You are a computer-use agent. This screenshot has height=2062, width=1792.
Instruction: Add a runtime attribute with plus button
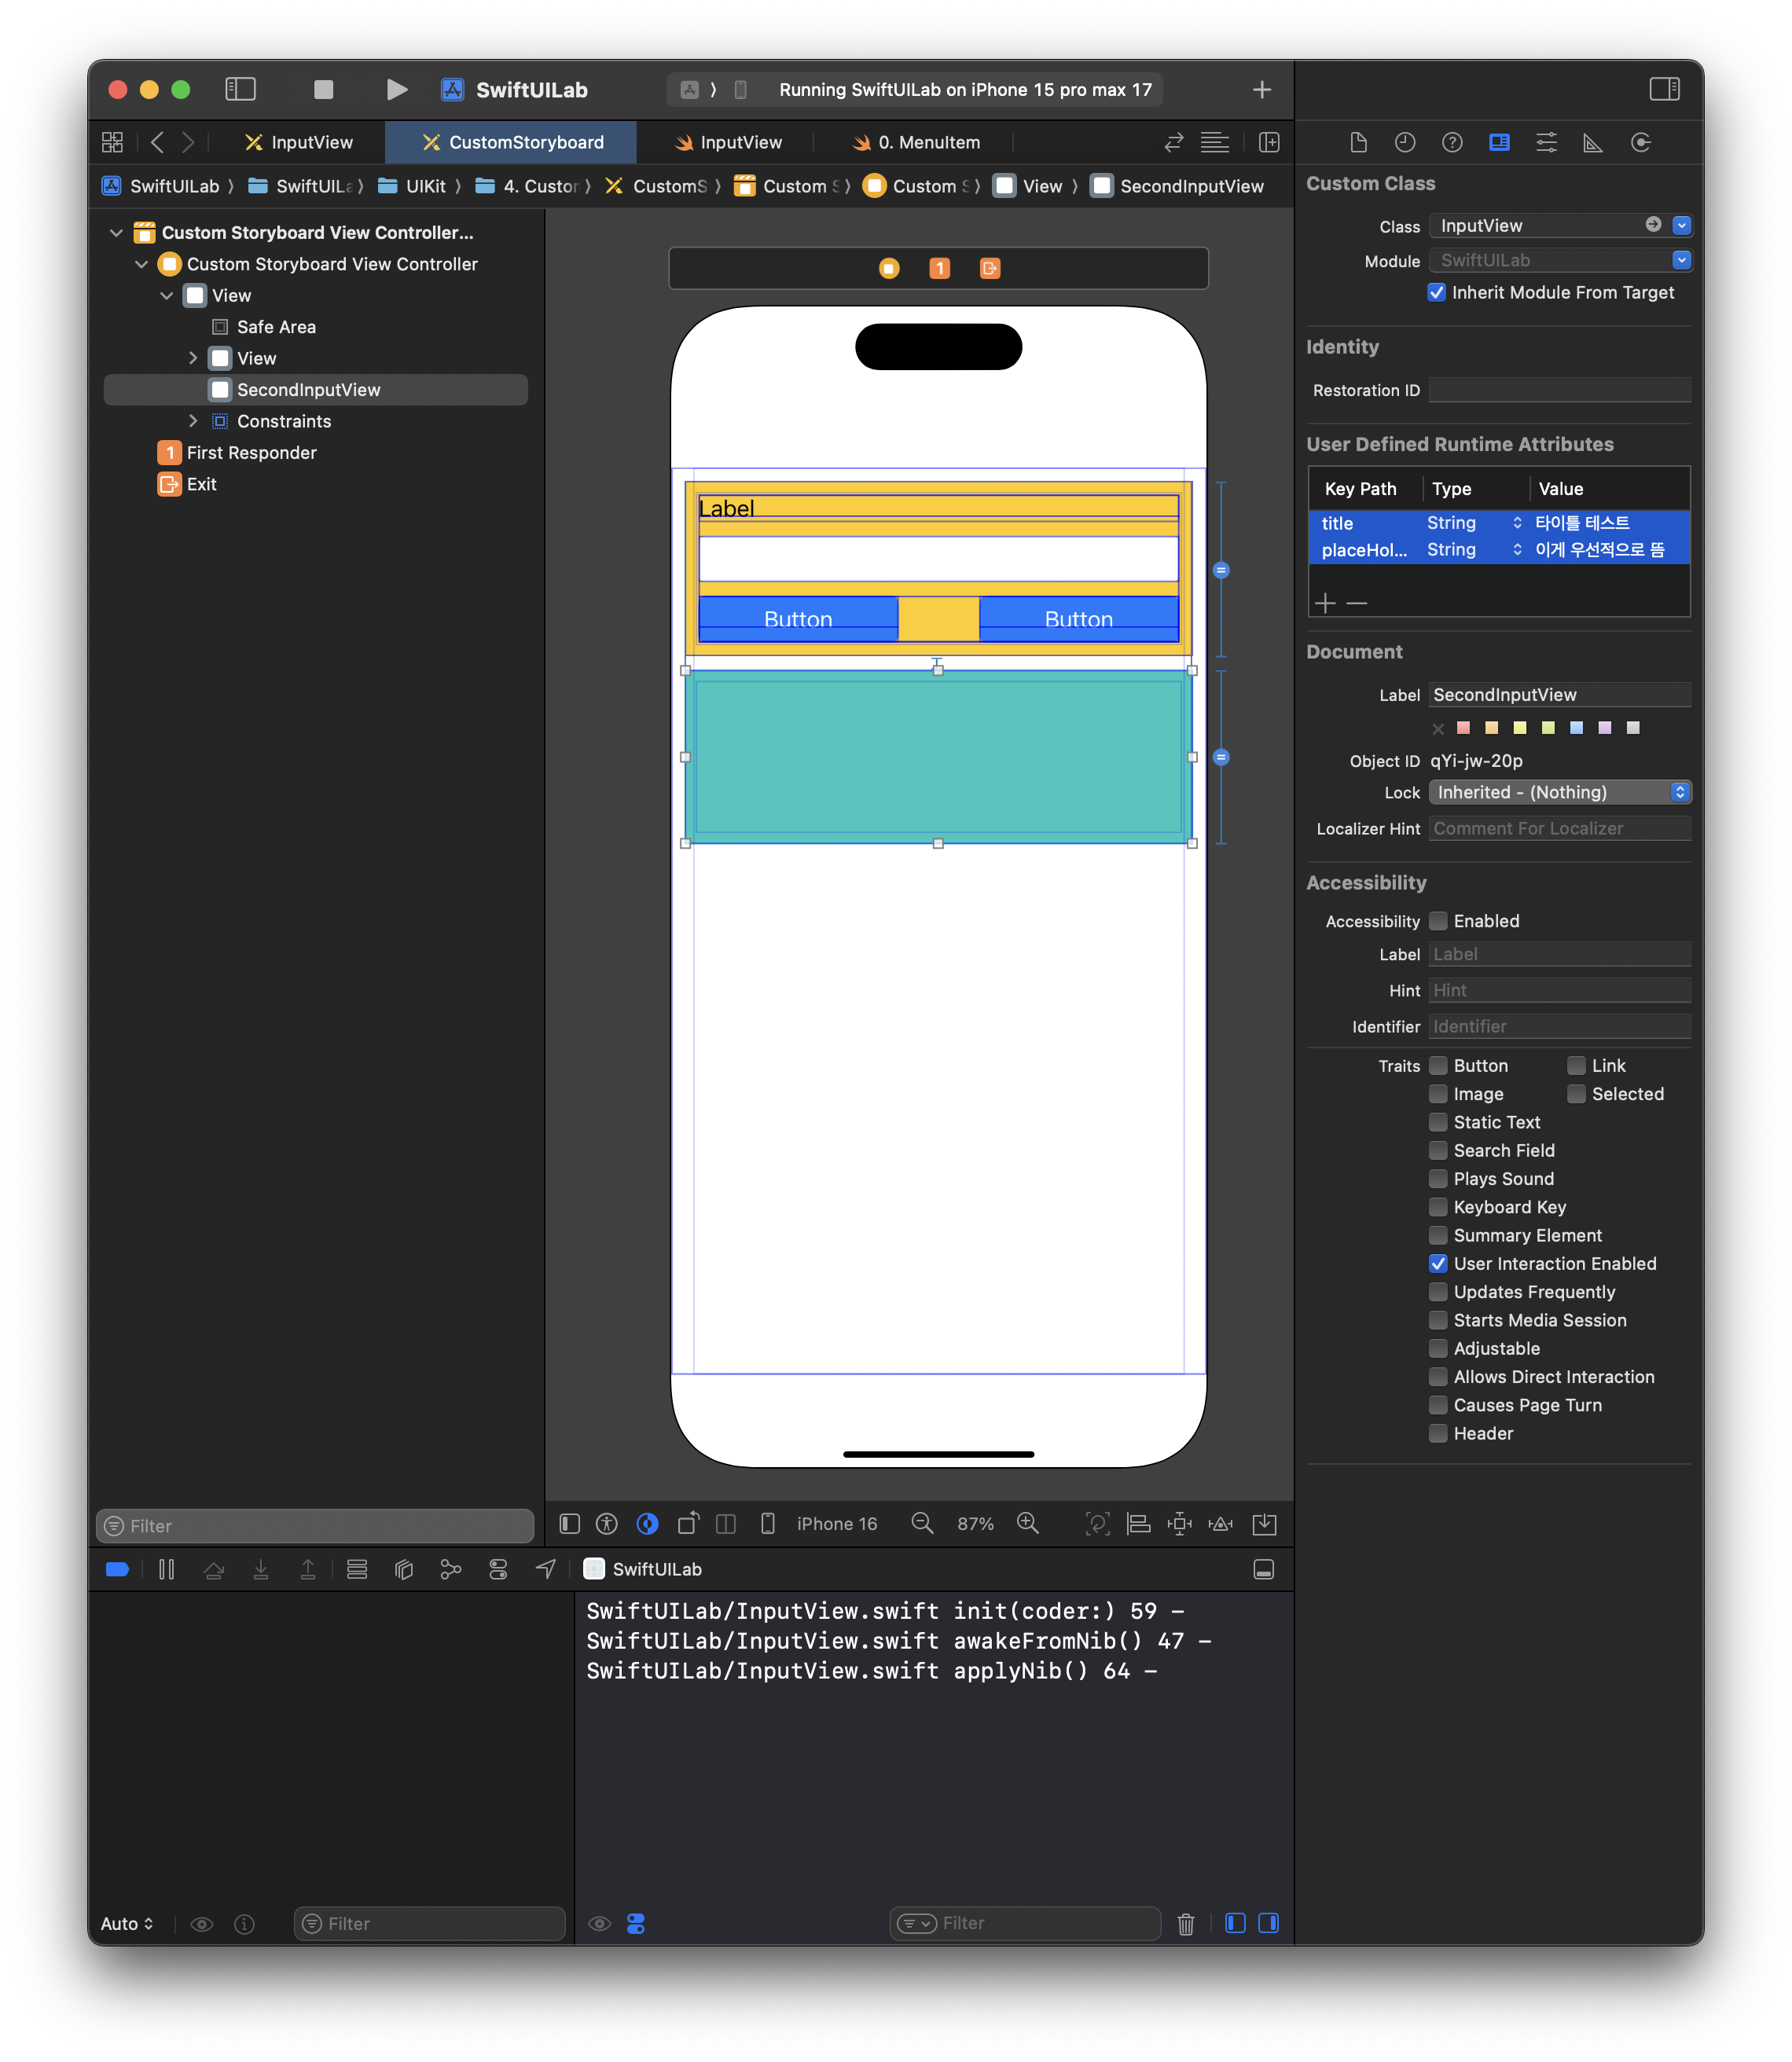(1325, 603)
